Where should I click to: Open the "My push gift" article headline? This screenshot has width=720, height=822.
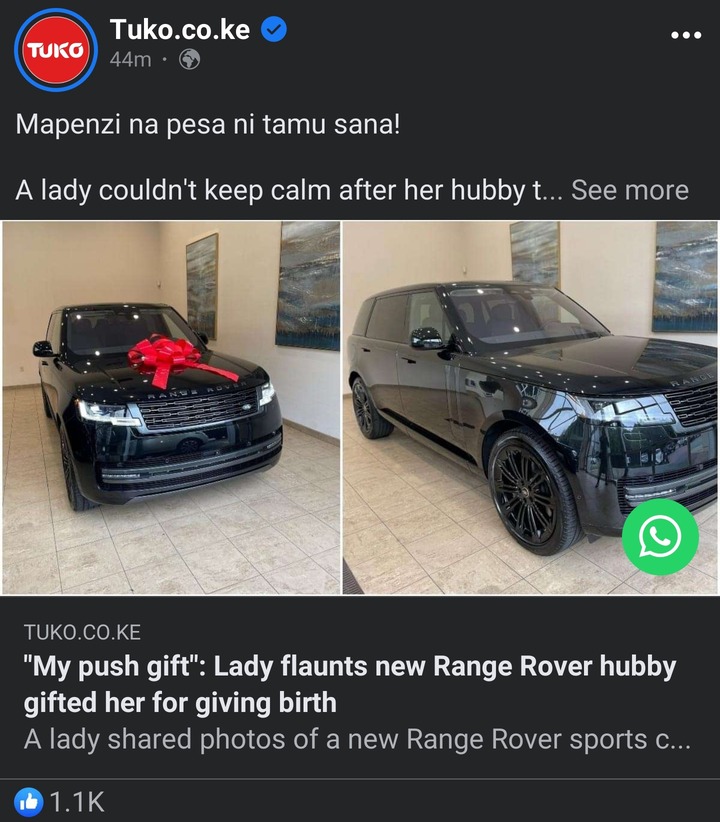350,684
